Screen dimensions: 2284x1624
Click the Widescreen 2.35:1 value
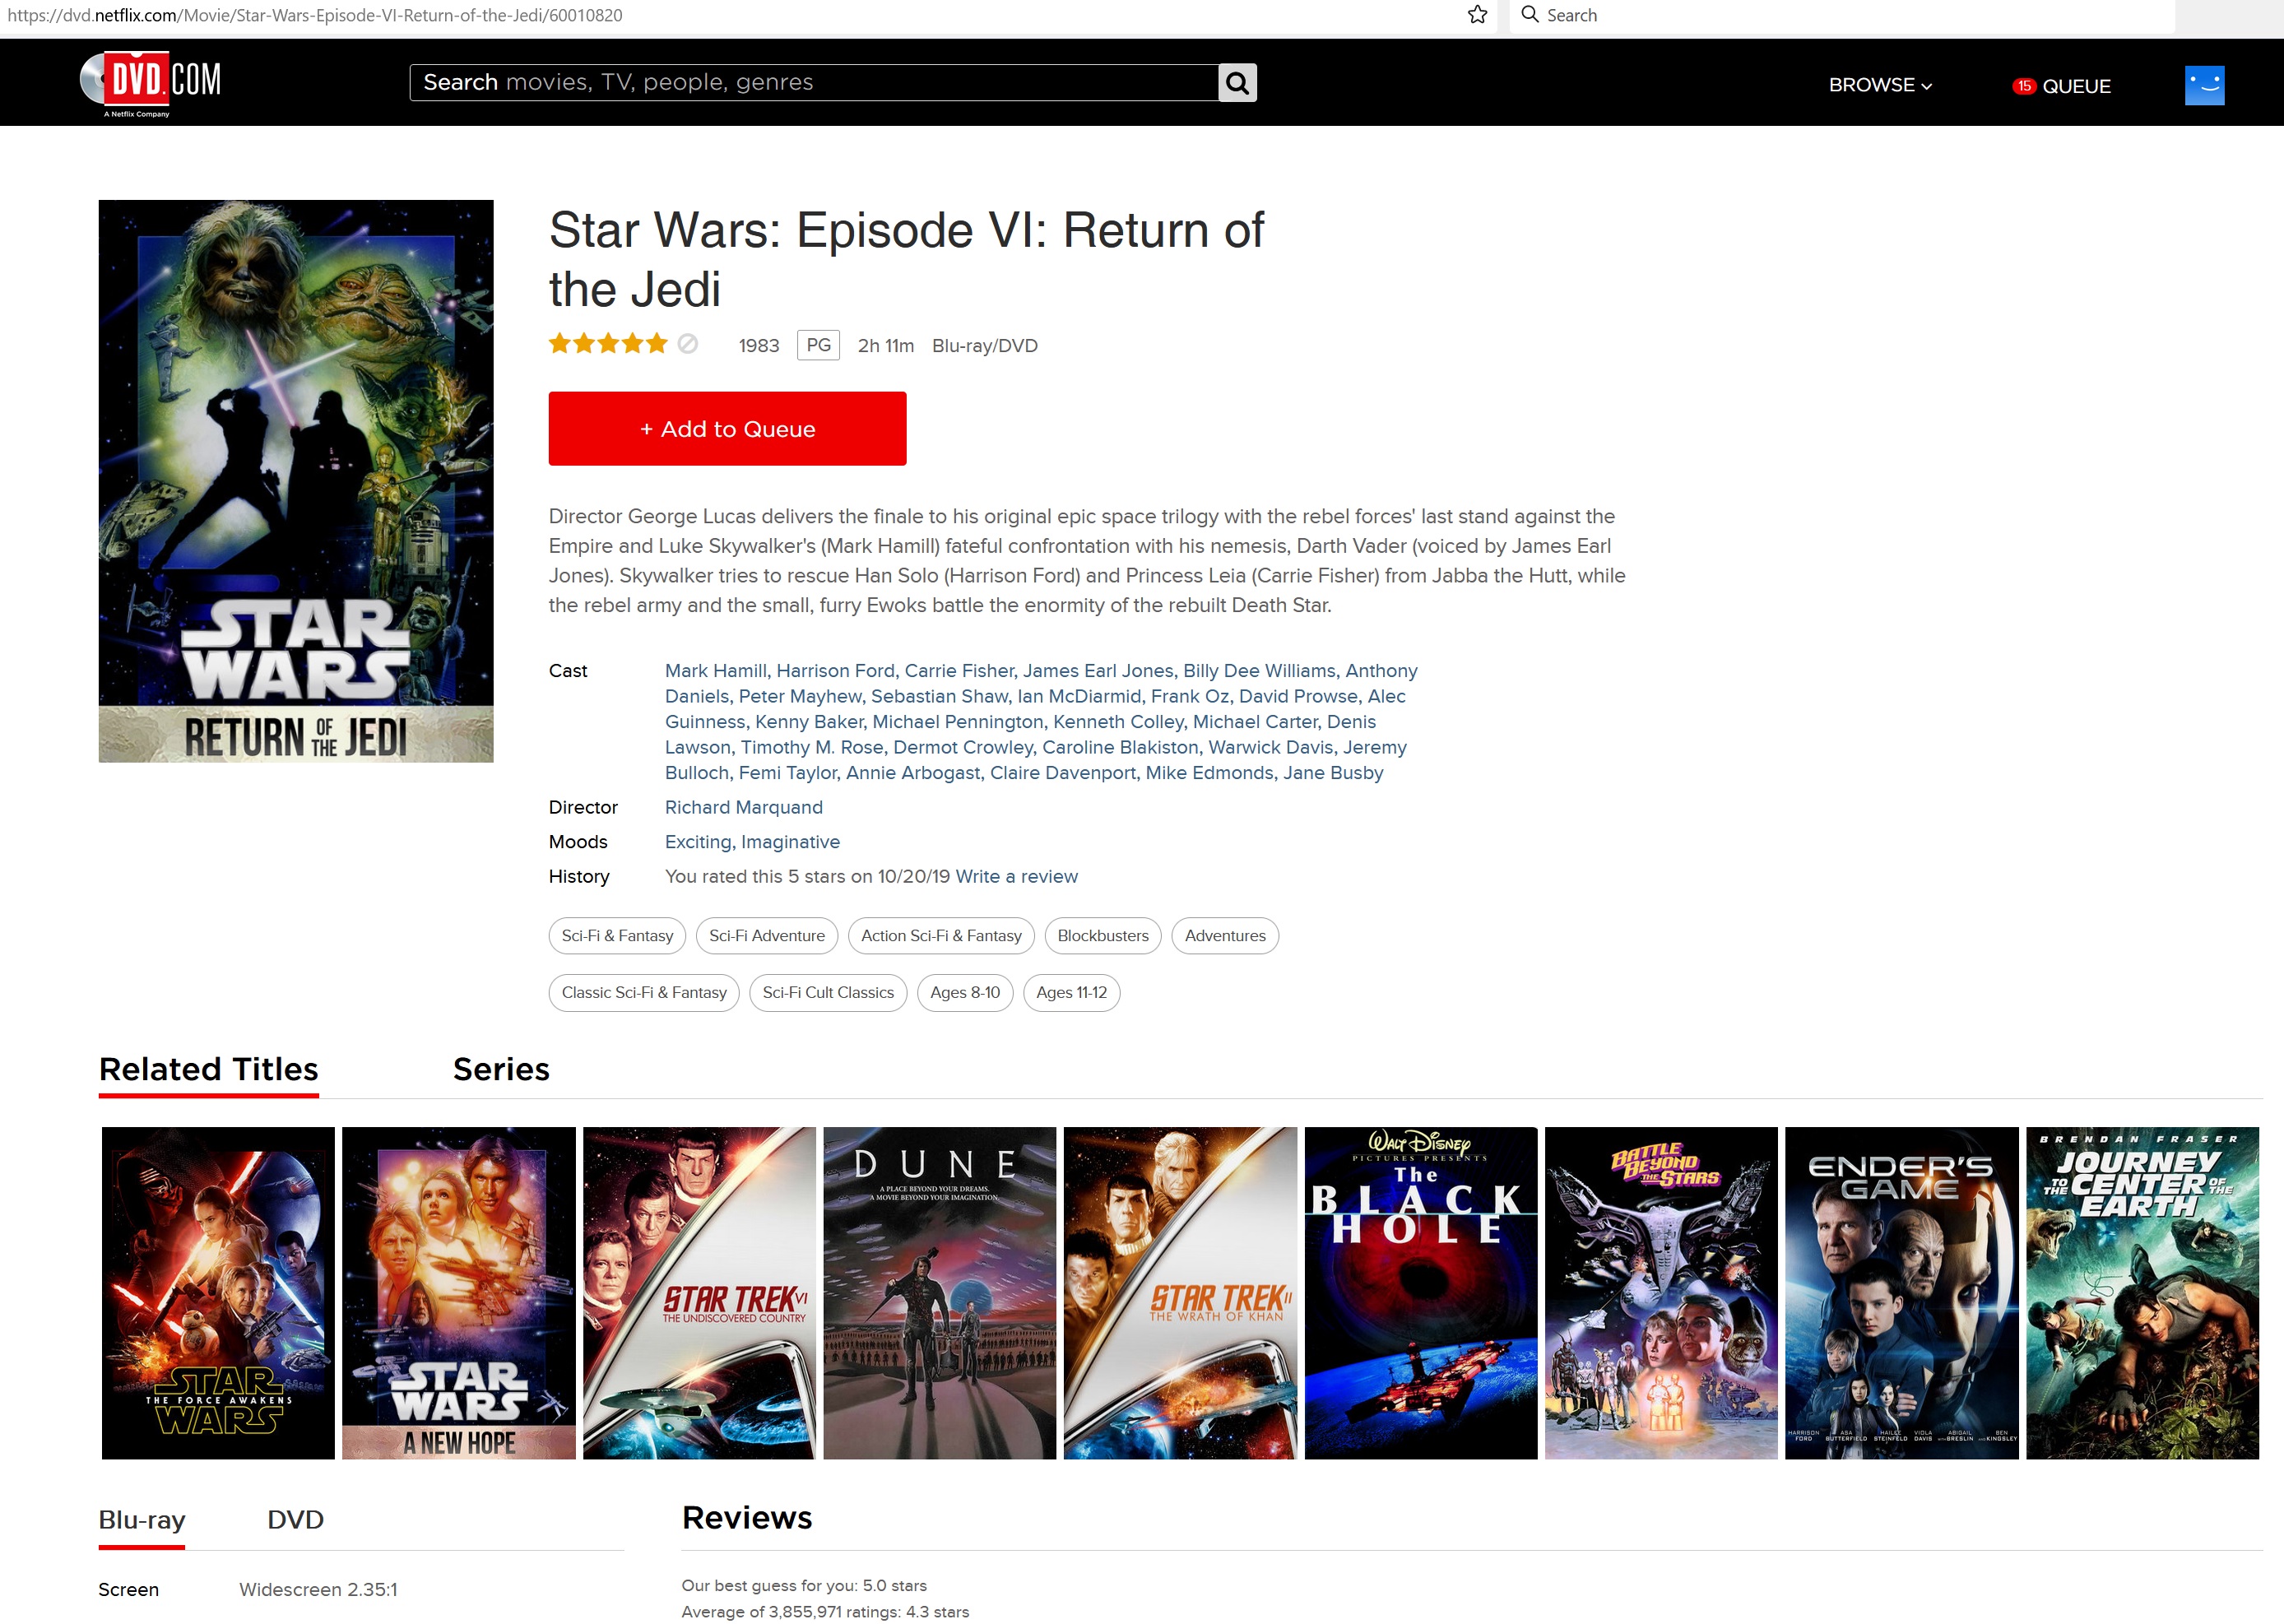pyautogui.click(x=318, y=1589)
